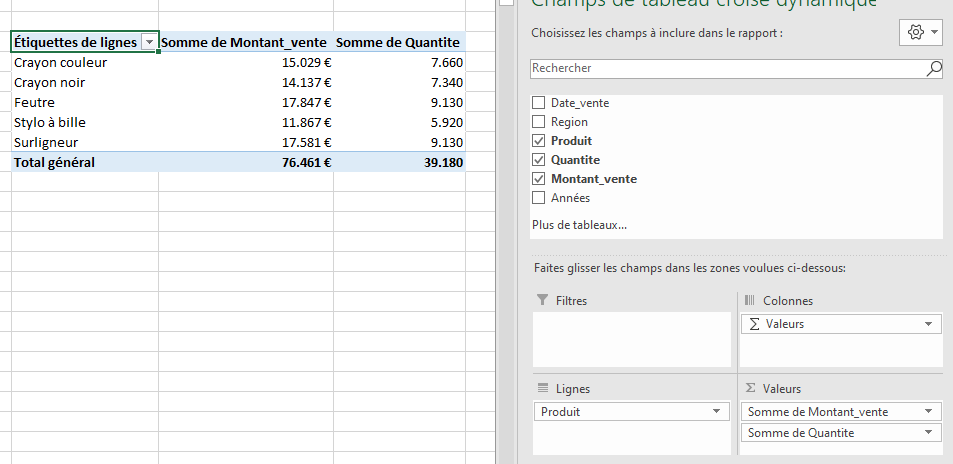The image size is (953, 464).
Task: Open Somme de Montant_vente field dropdown
Action: pos(929,412)
